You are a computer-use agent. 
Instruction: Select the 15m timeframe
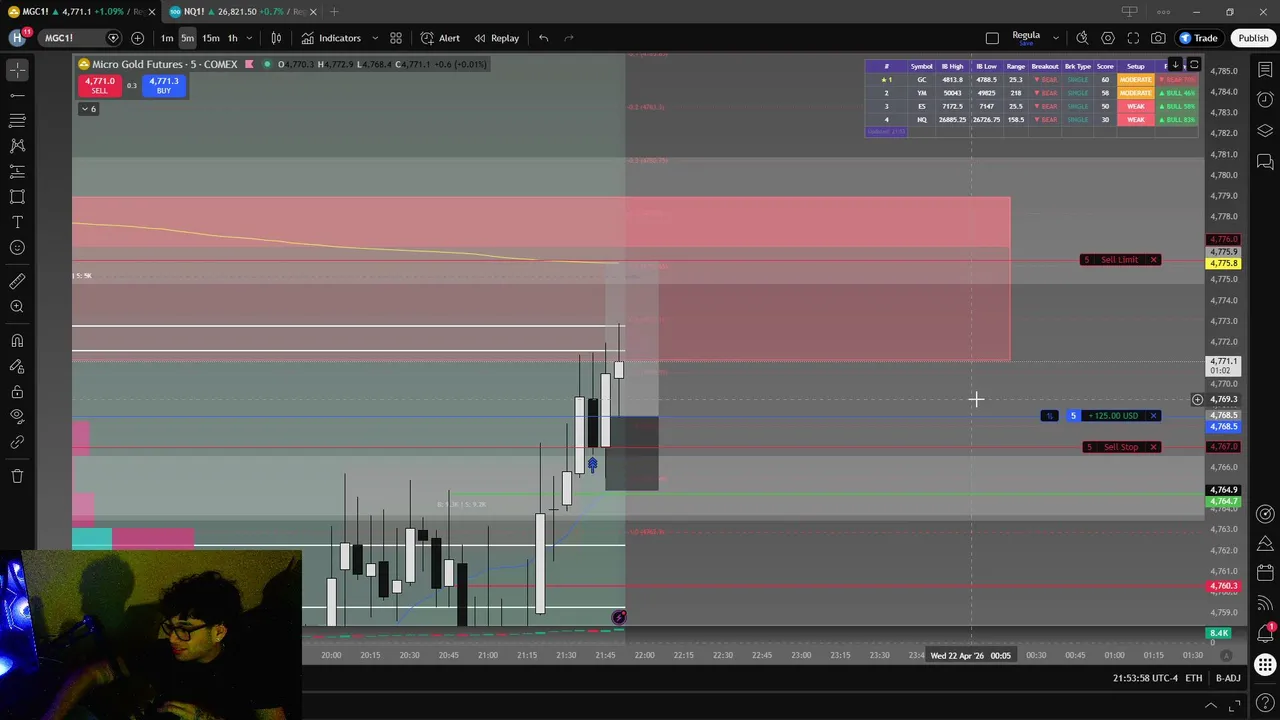(211, 38)
